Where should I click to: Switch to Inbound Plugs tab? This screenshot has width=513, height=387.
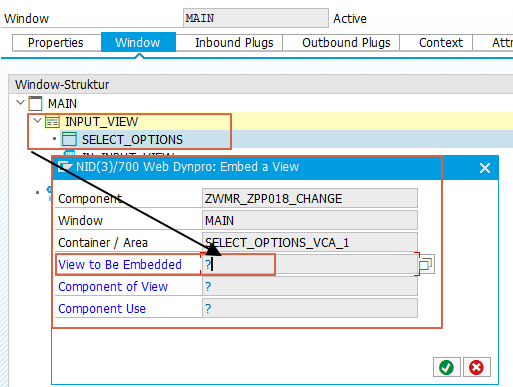[x=234, y=43]
